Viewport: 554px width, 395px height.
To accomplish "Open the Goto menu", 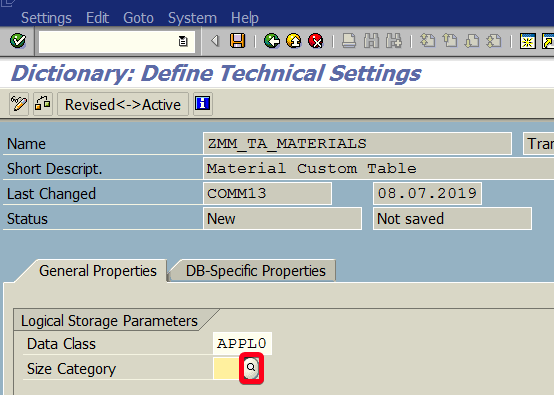I will coord(138,18).
